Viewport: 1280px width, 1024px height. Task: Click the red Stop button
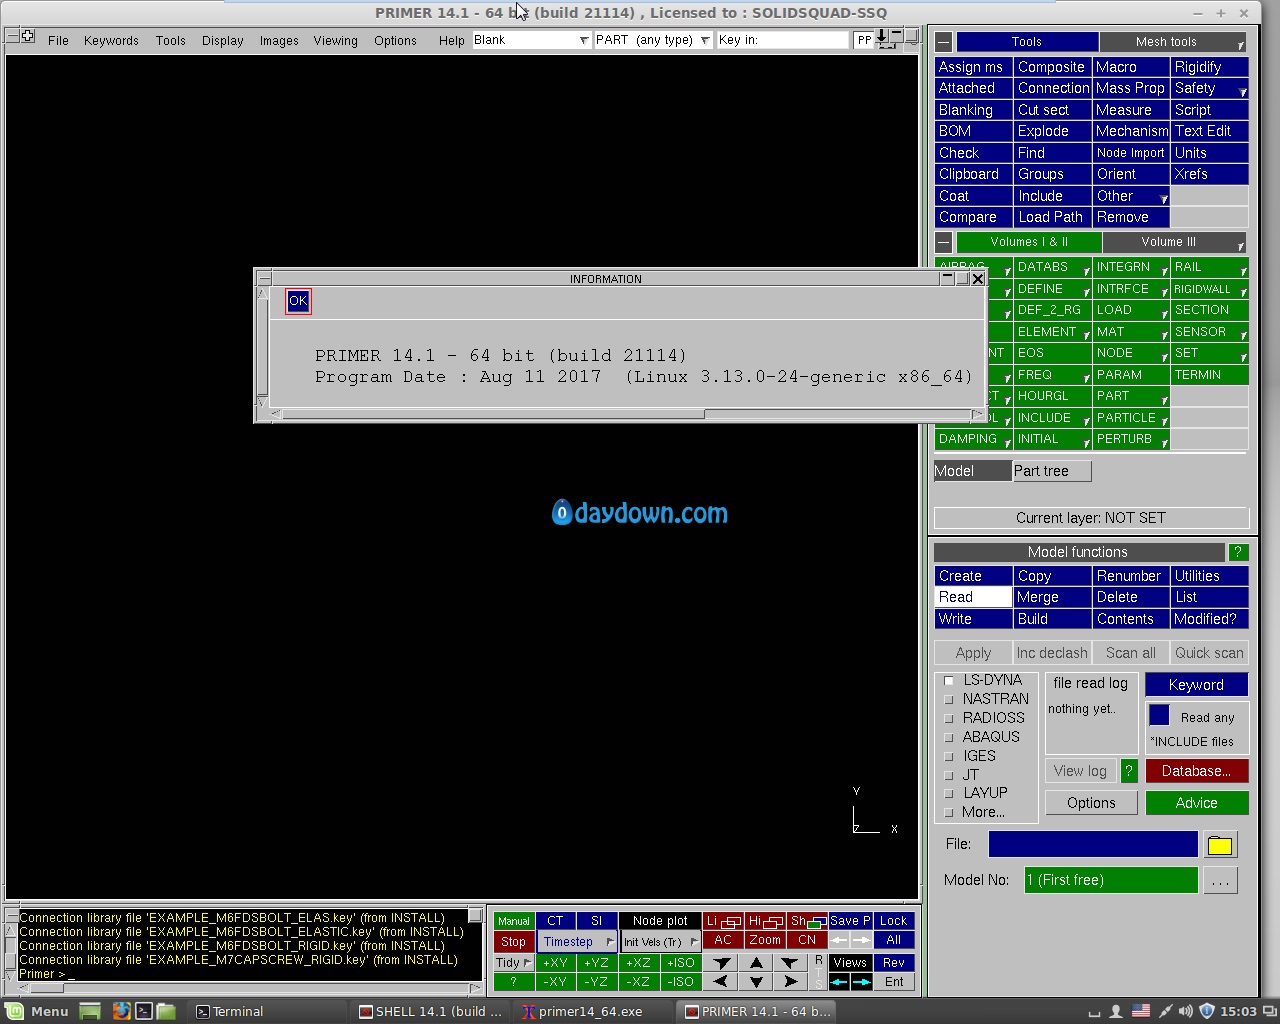click(513, 942)
